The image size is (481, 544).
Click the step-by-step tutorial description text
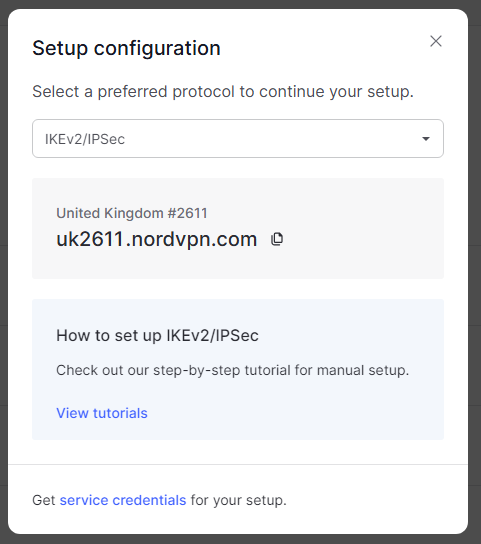click(233, 370)
